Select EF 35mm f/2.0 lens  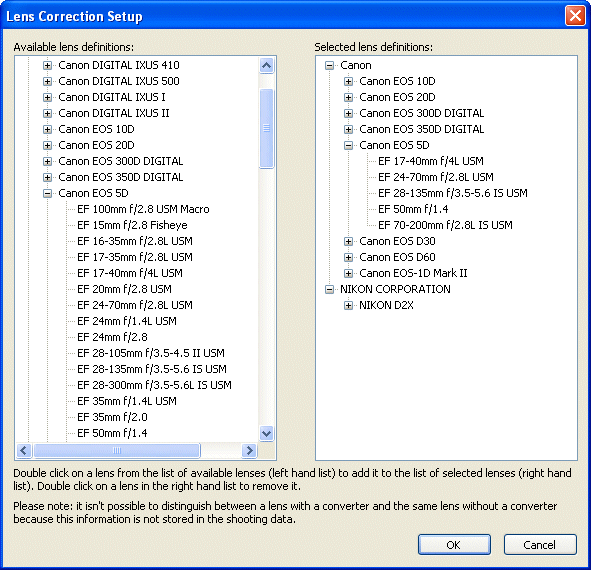112,417
